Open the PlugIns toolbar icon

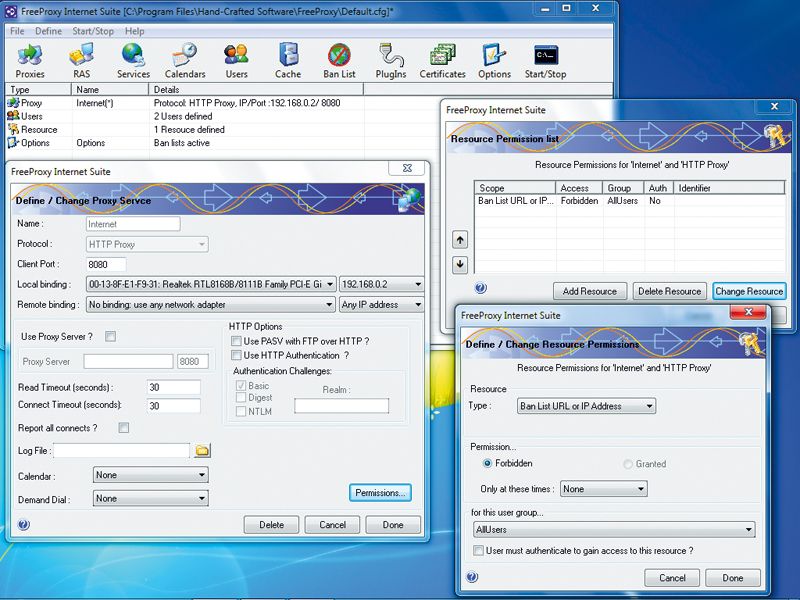click(391, 61)
